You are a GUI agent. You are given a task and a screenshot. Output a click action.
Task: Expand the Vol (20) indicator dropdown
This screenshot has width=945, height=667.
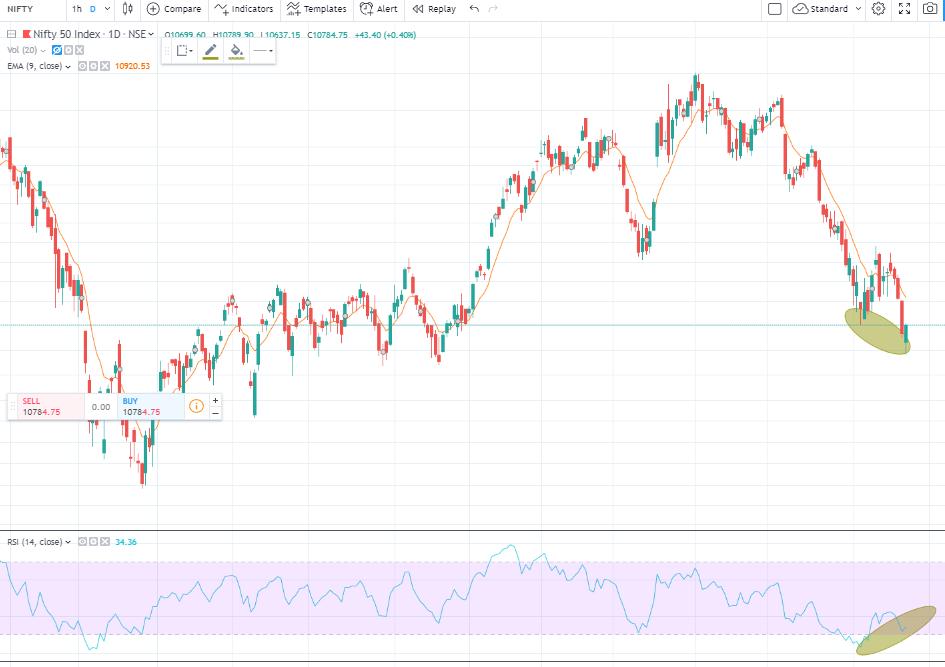[x=43, y=50]
